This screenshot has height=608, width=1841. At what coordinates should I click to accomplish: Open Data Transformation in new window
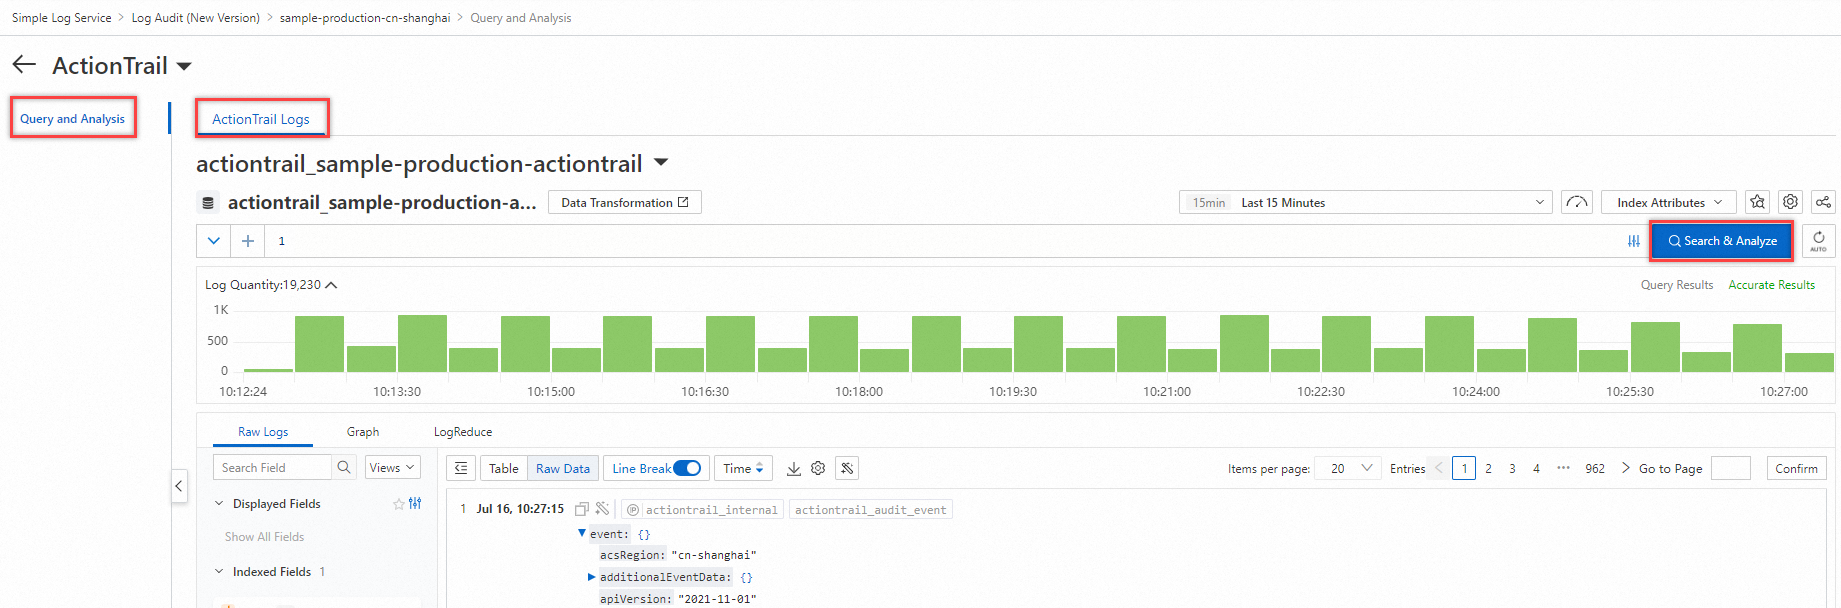click(625, 202)
